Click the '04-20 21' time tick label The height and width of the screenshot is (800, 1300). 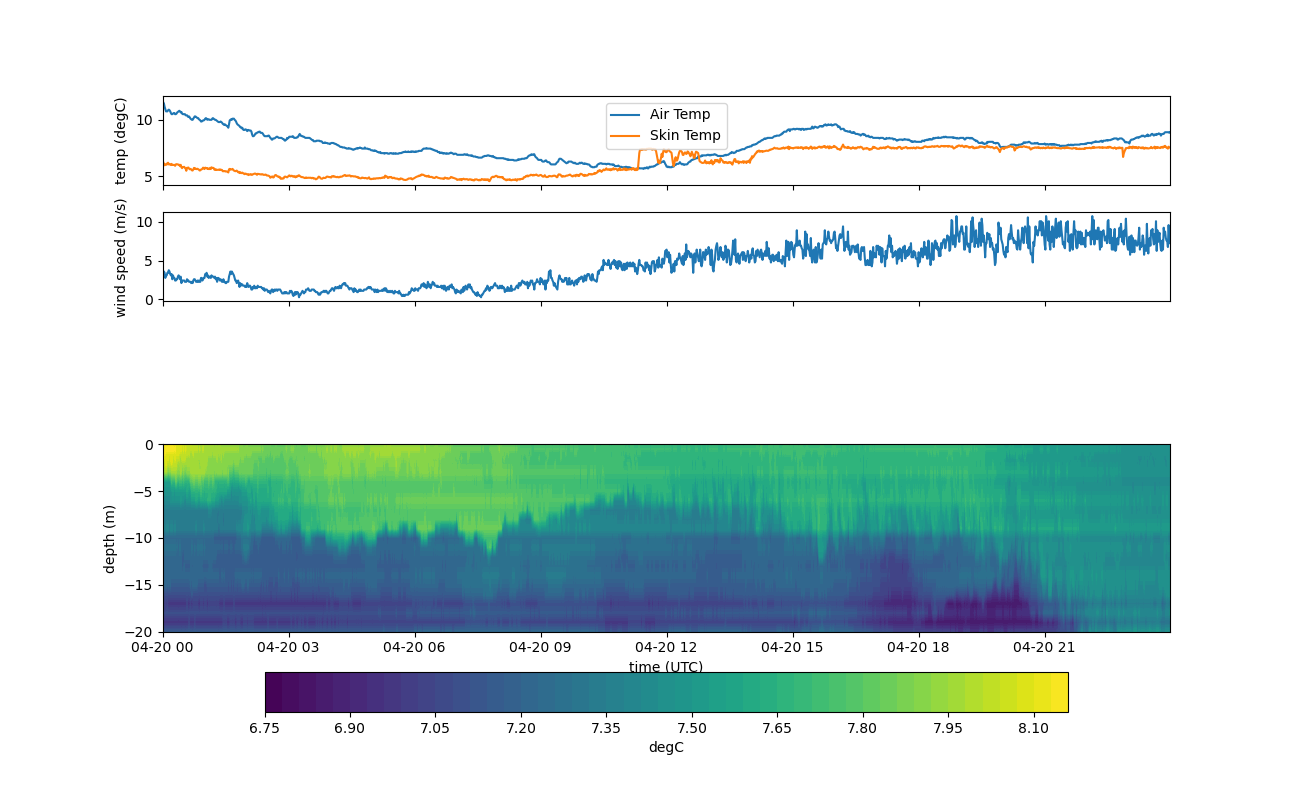click(1046, 648)
